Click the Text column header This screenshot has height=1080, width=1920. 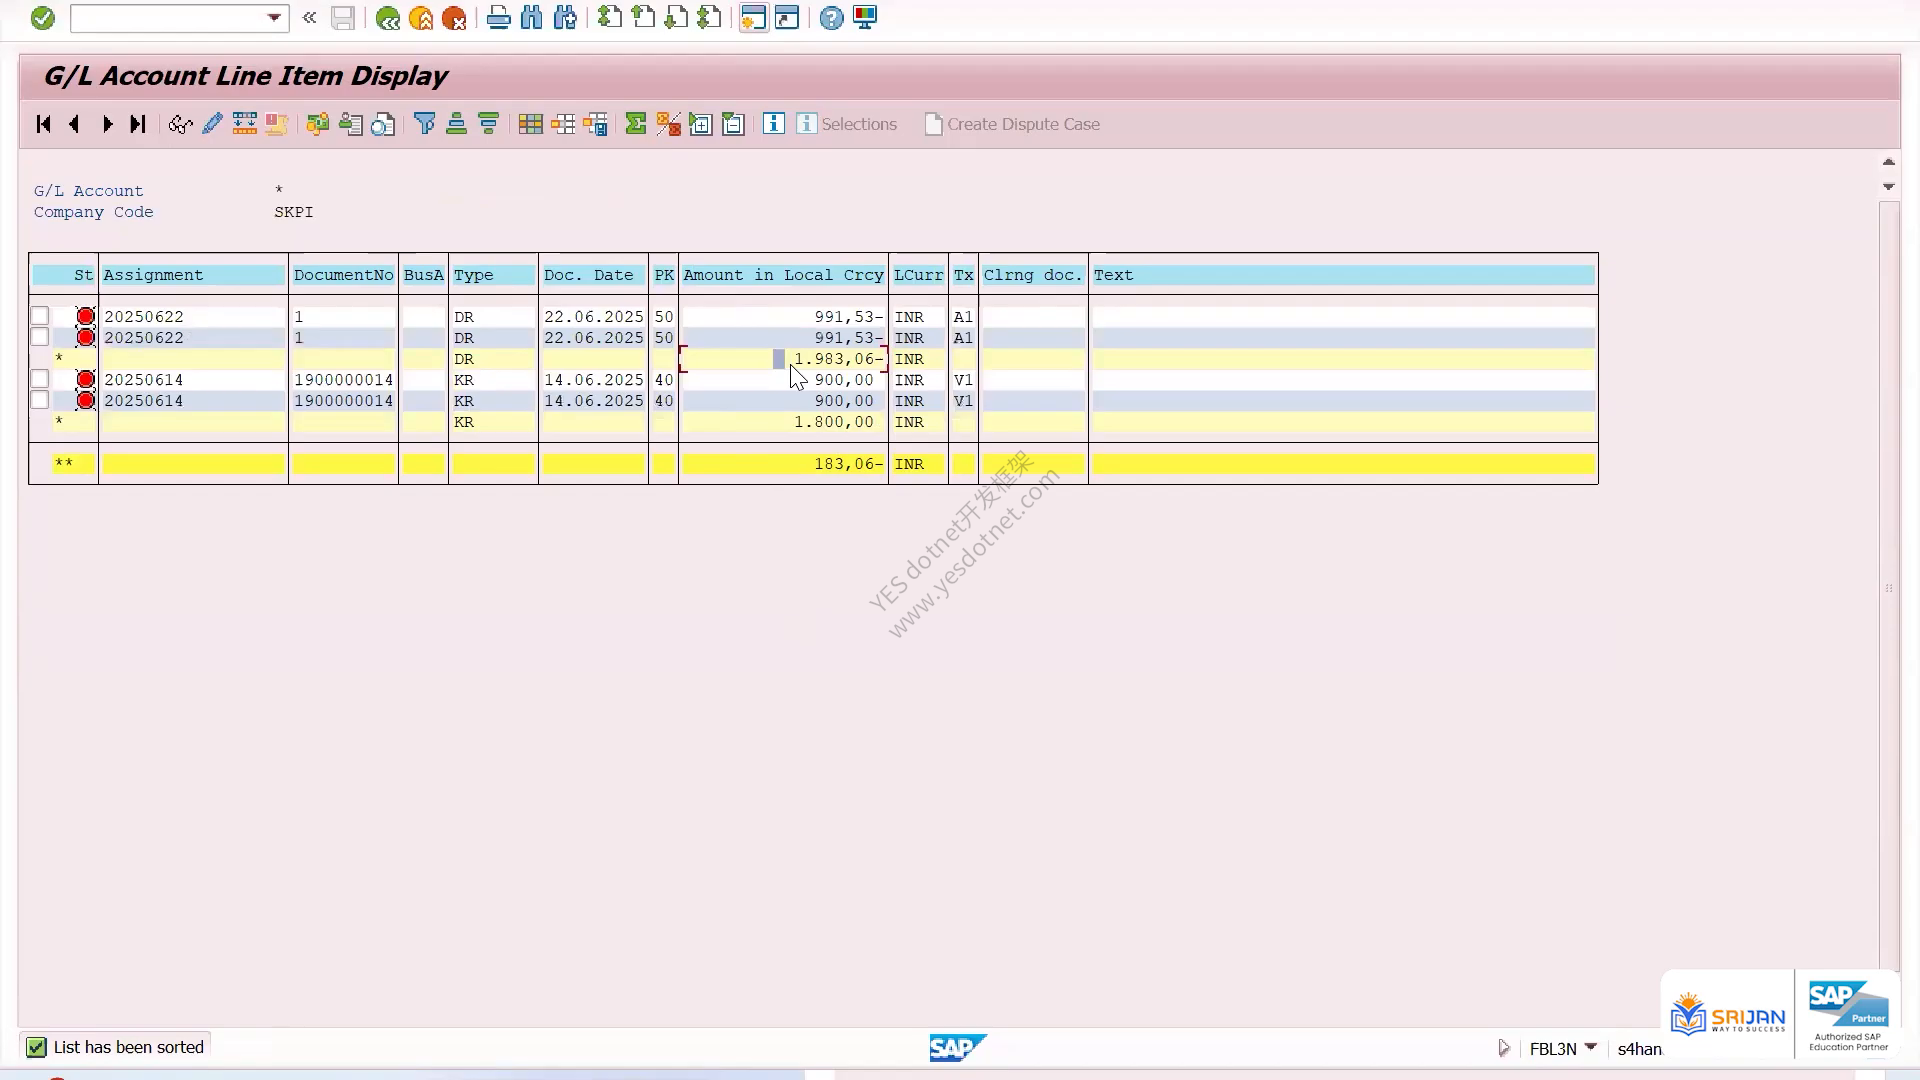[1343, 275]
